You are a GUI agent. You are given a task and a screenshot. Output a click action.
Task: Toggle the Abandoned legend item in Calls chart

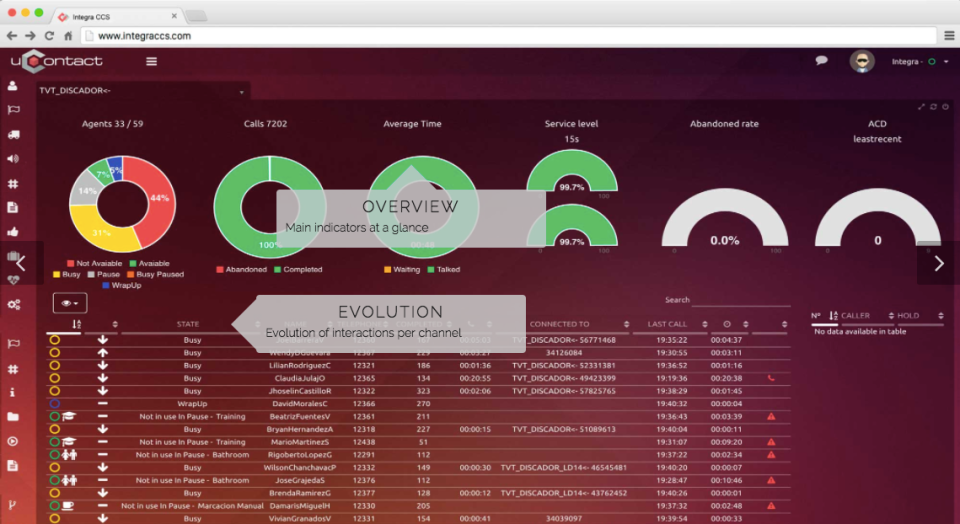pos(241,269)
